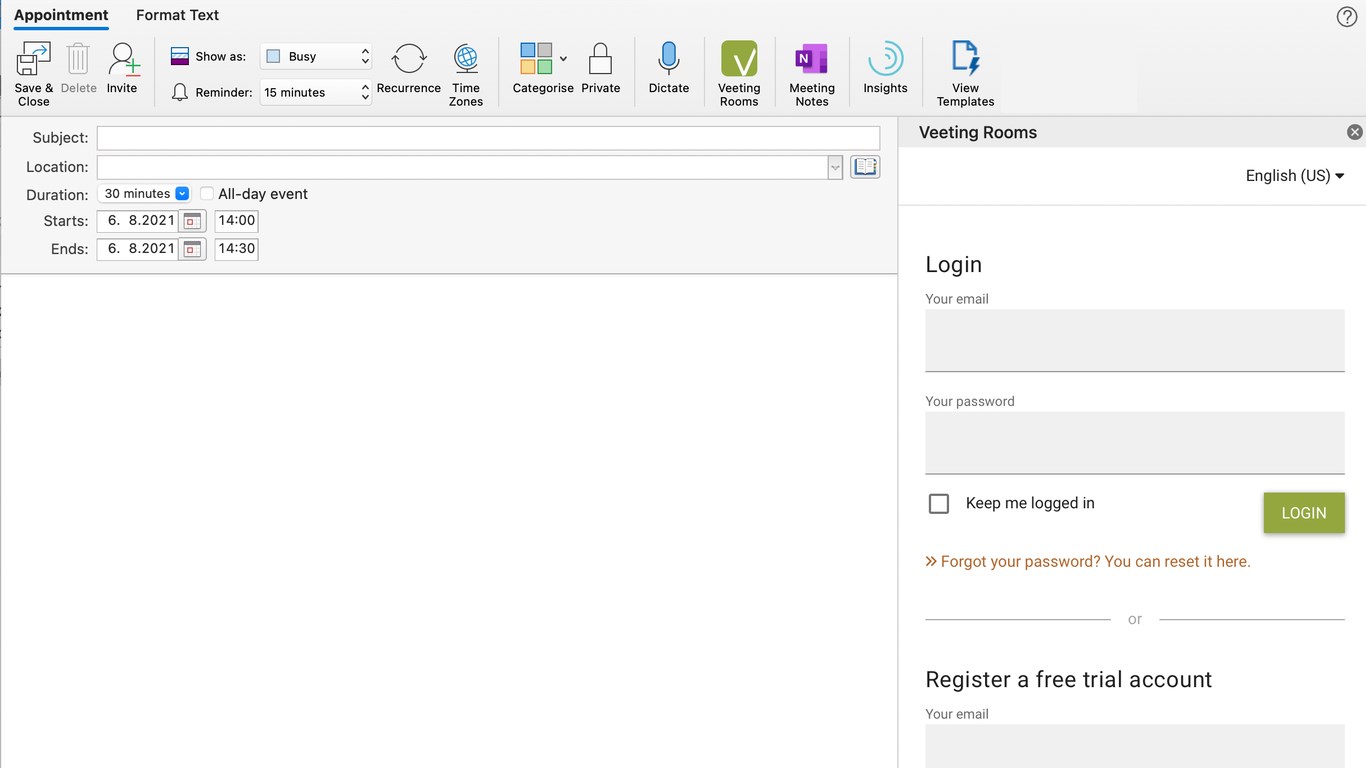Viewport: 1366px width, 768px height.
Task: Open Time Zones globe icon
Action: click(x=466, y=59)
